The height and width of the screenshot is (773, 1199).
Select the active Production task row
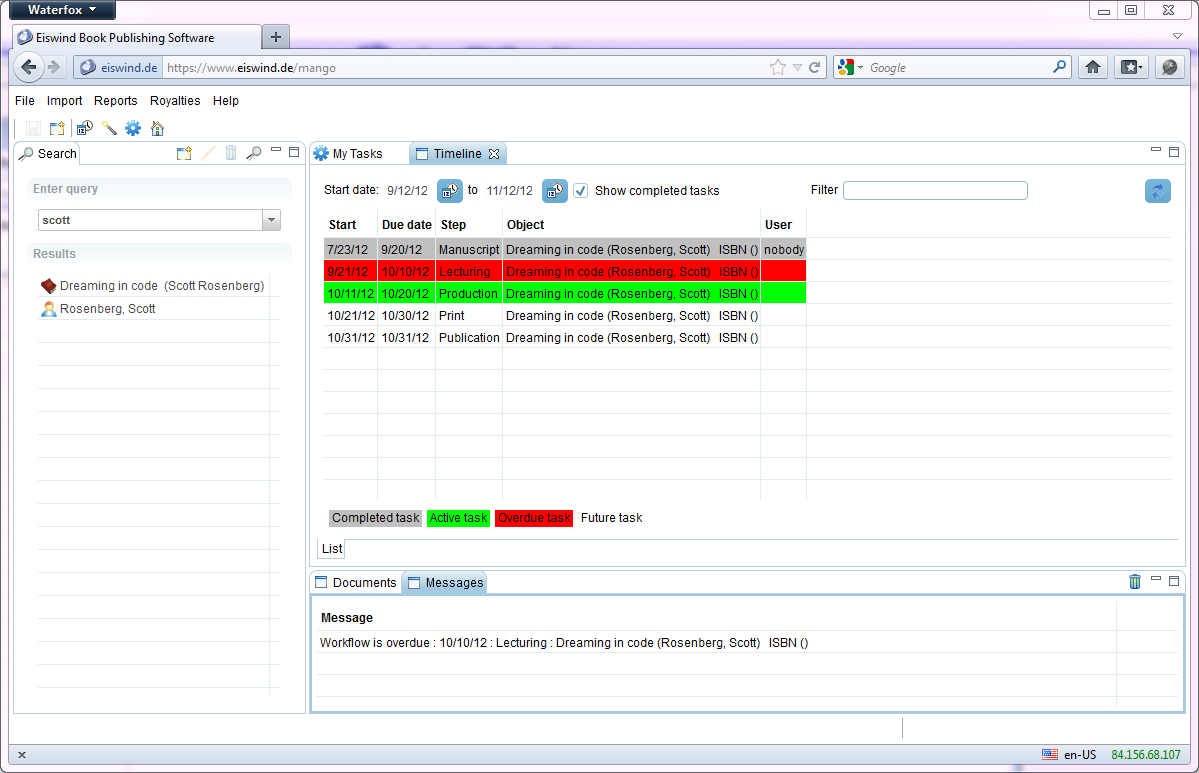[565, 294]
